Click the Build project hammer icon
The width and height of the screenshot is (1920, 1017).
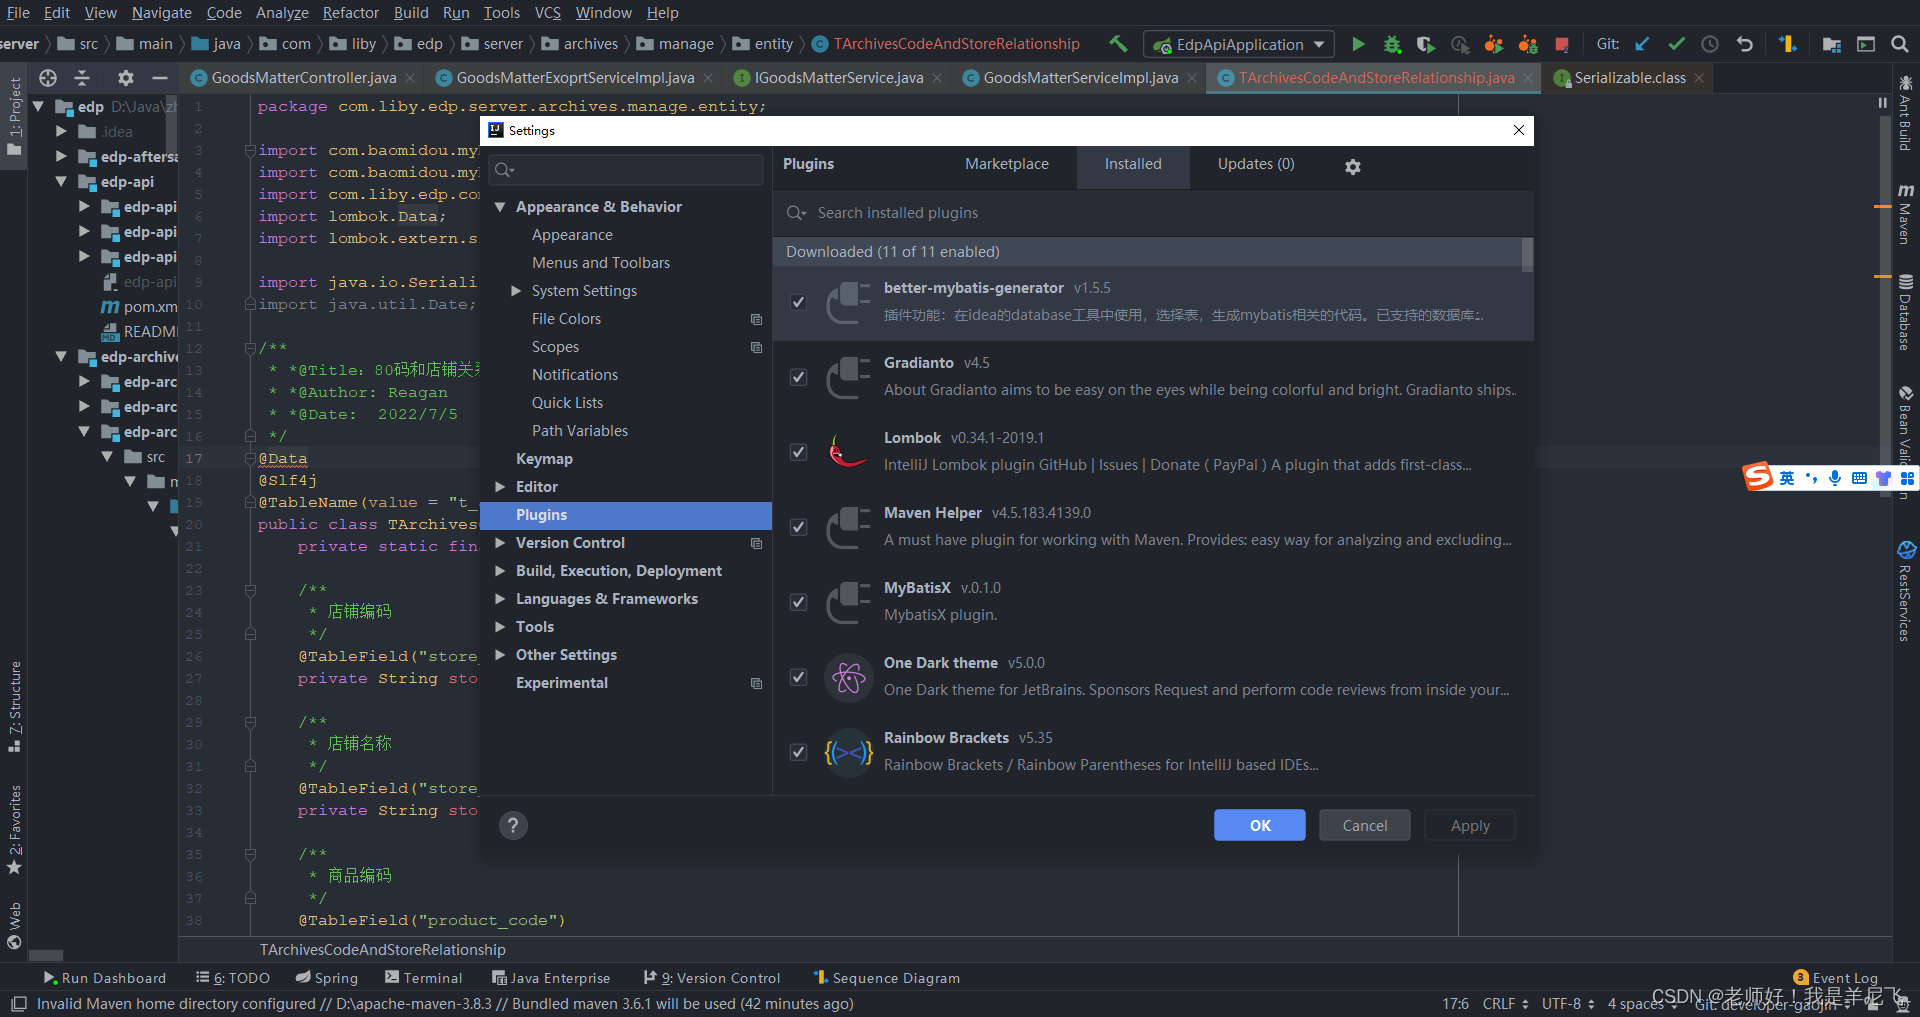(1118, 43)
